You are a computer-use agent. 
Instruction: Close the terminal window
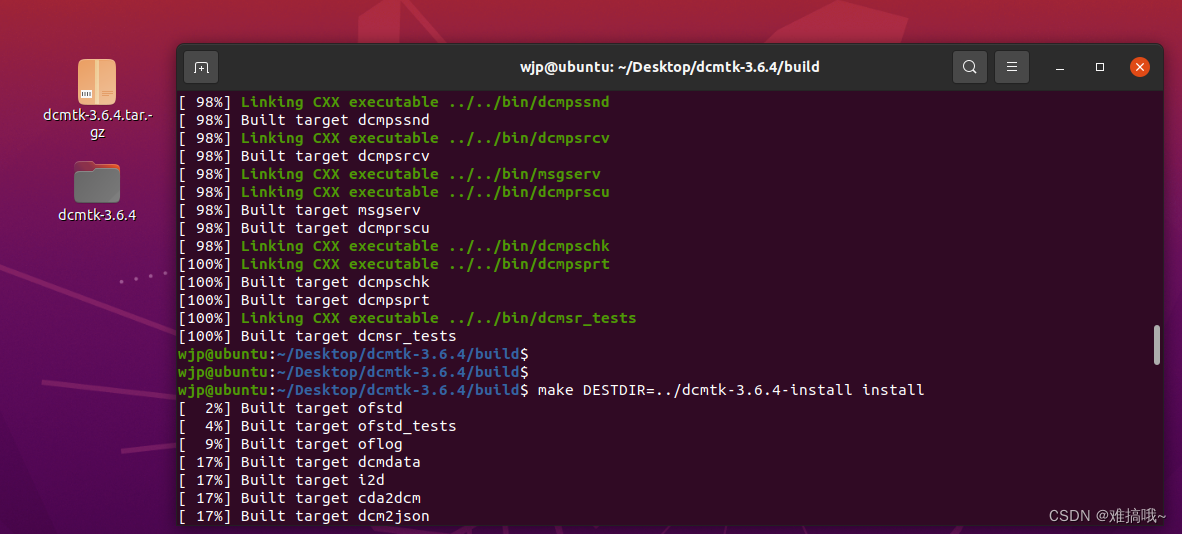pyautogui.click(x=1140, y=67)
